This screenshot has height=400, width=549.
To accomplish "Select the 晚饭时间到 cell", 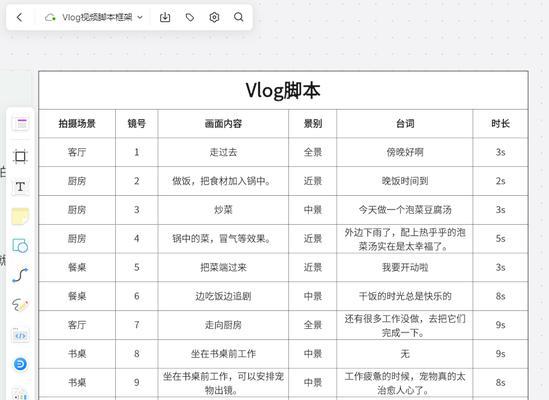I will coord(405,181).
